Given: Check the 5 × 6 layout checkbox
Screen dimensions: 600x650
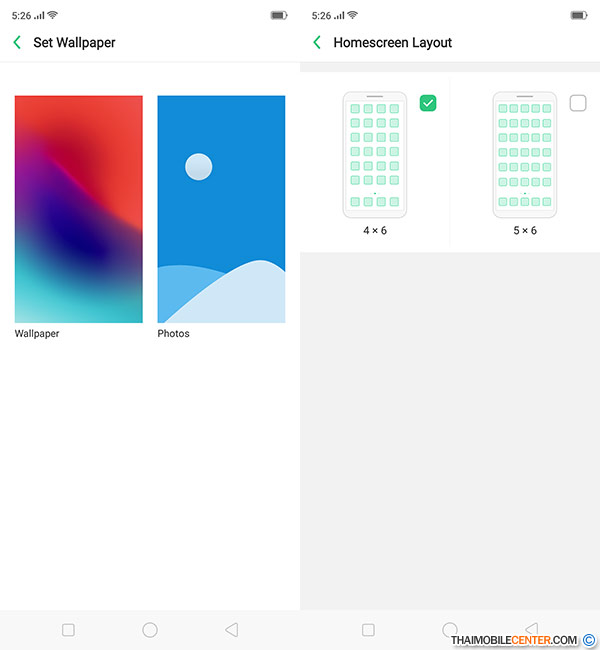Looking at the screenshot, I should click(578, 103).
